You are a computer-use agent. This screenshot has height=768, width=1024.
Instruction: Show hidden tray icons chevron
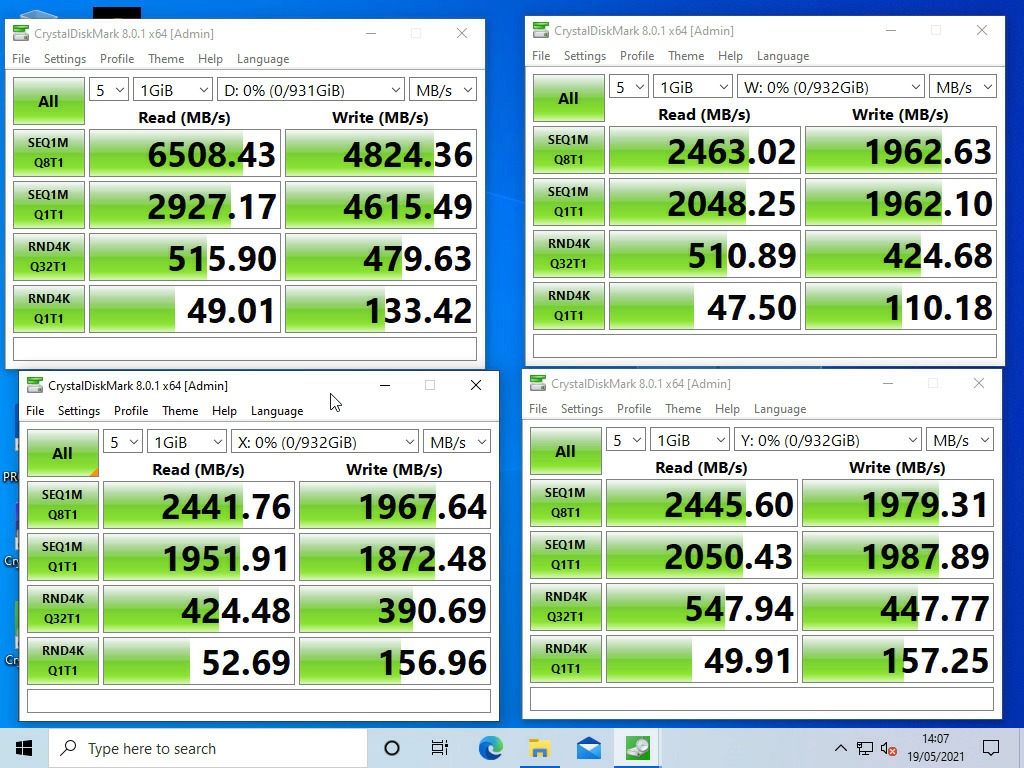[x=840, y=748]
